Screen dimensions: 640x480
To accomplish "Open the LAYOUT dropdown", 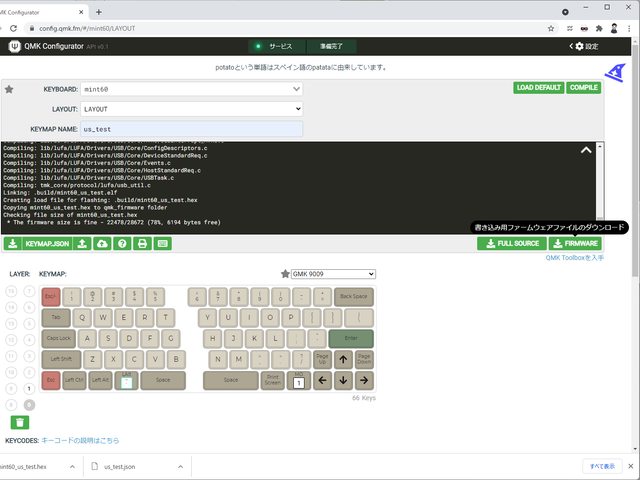I will point(190,108).
